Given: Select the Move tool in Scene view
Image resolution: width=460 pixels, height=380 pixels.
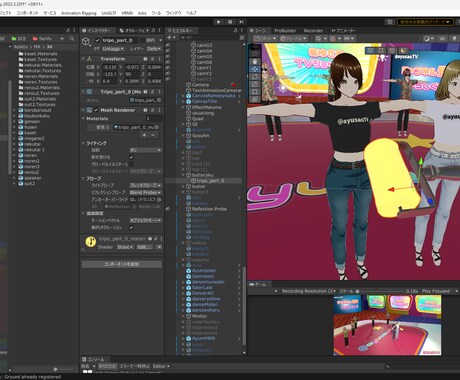Looking at the screenshot, I should 255,69.
